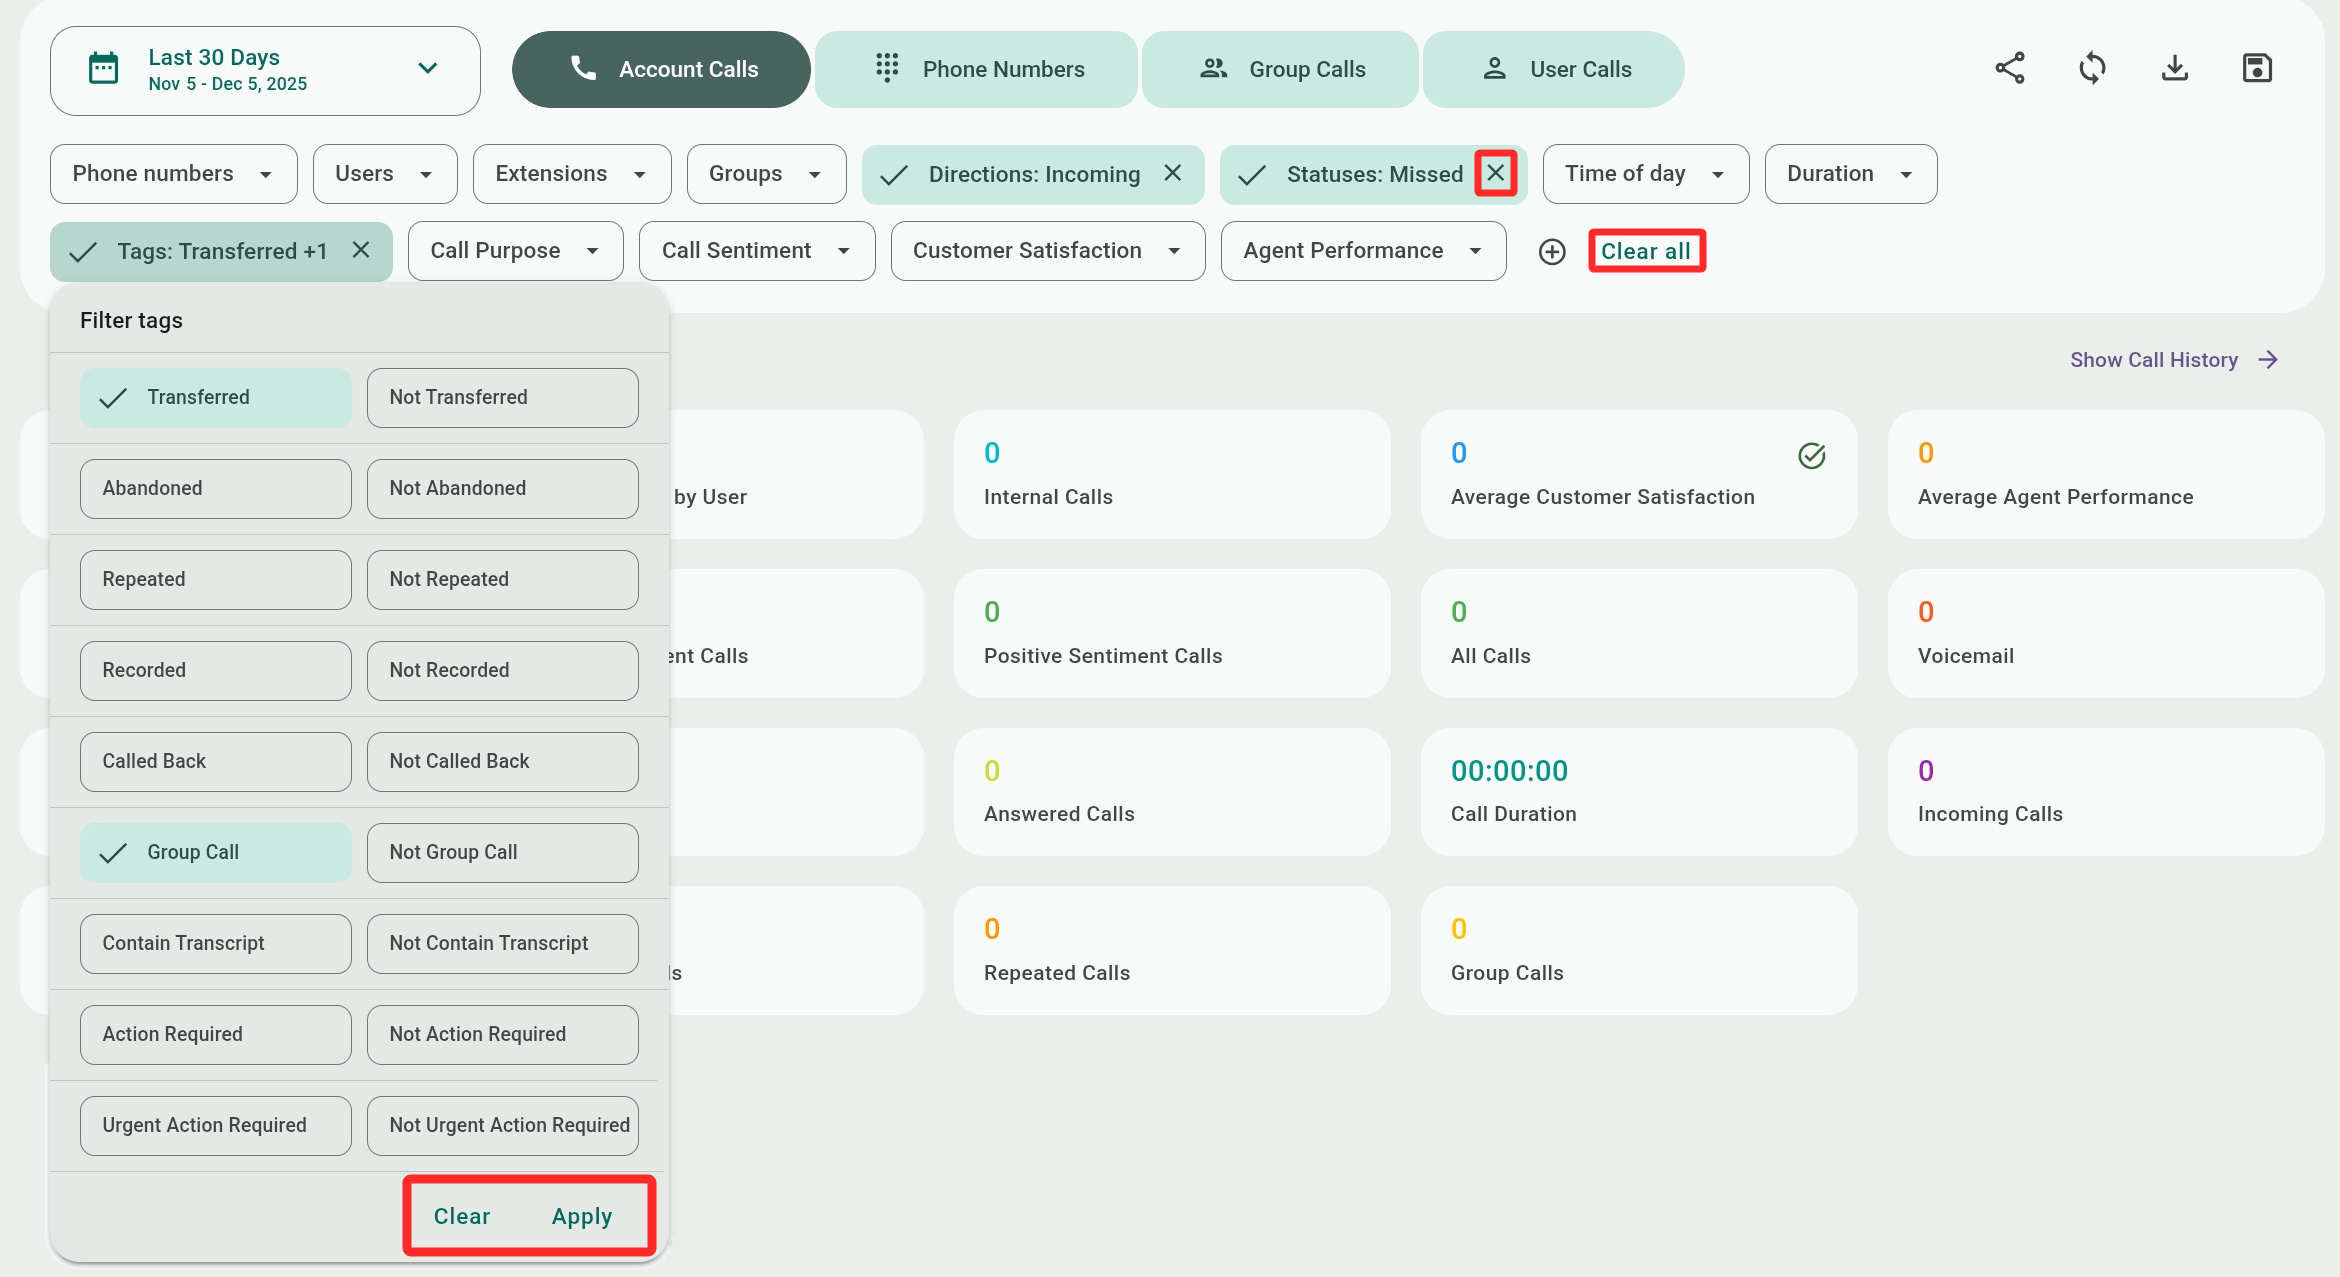Click the refresh data icon

pyautogui.click(x=2092, y=69)
